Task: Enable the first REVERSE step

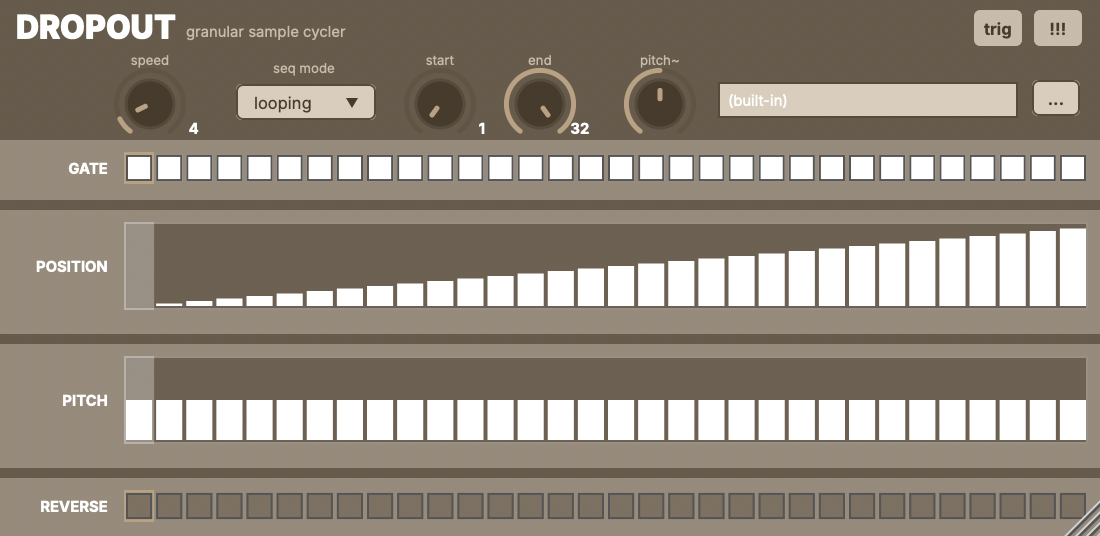Action: pyautogui.click(x=140, y=506)
